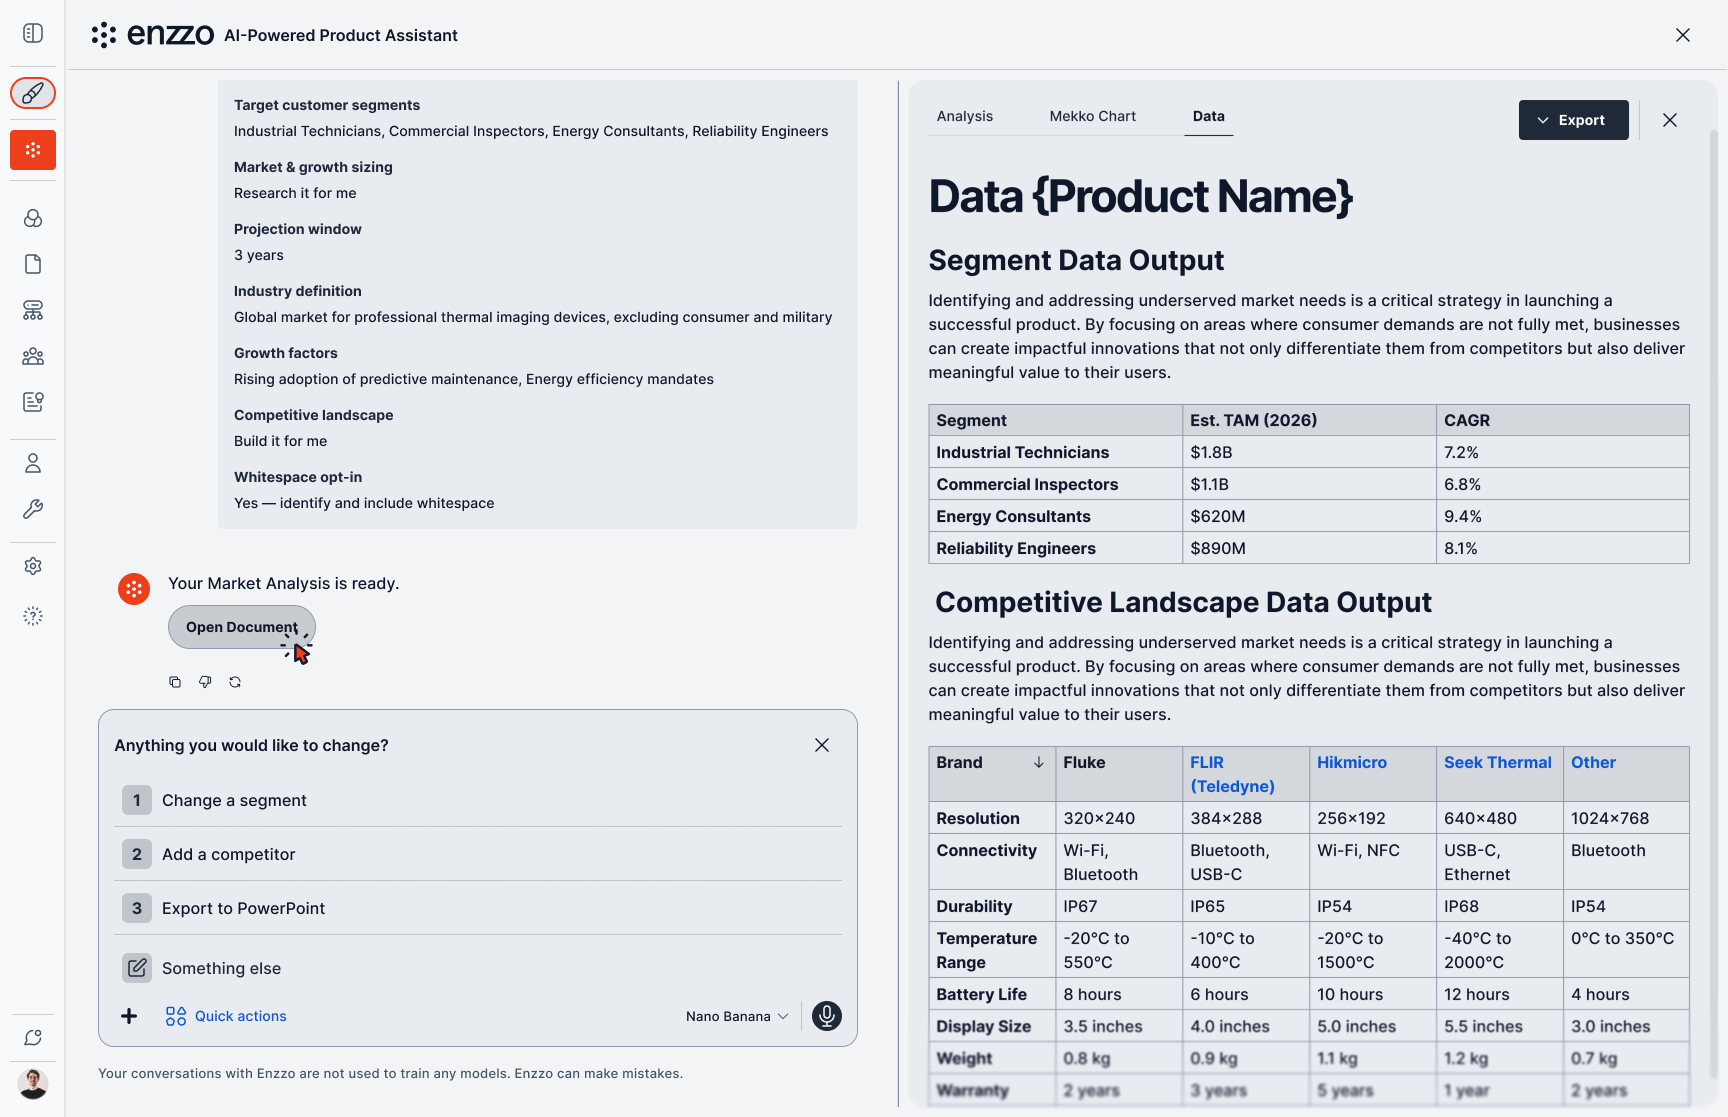Viewport: 1728px width, 1117px height.
Task: Click the Reliability Engineers segment cell
Action: click(x=1055, y=548)
